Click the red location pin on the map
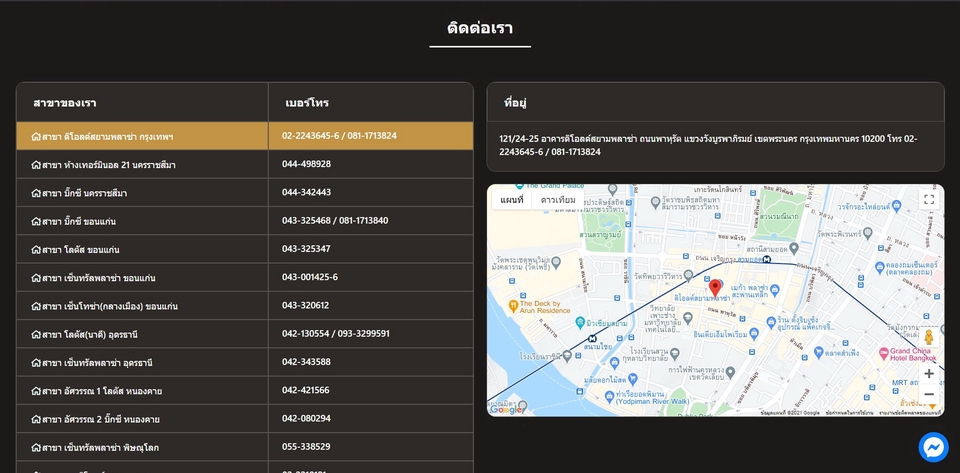 pyautogui.click(x=714, y=288)
